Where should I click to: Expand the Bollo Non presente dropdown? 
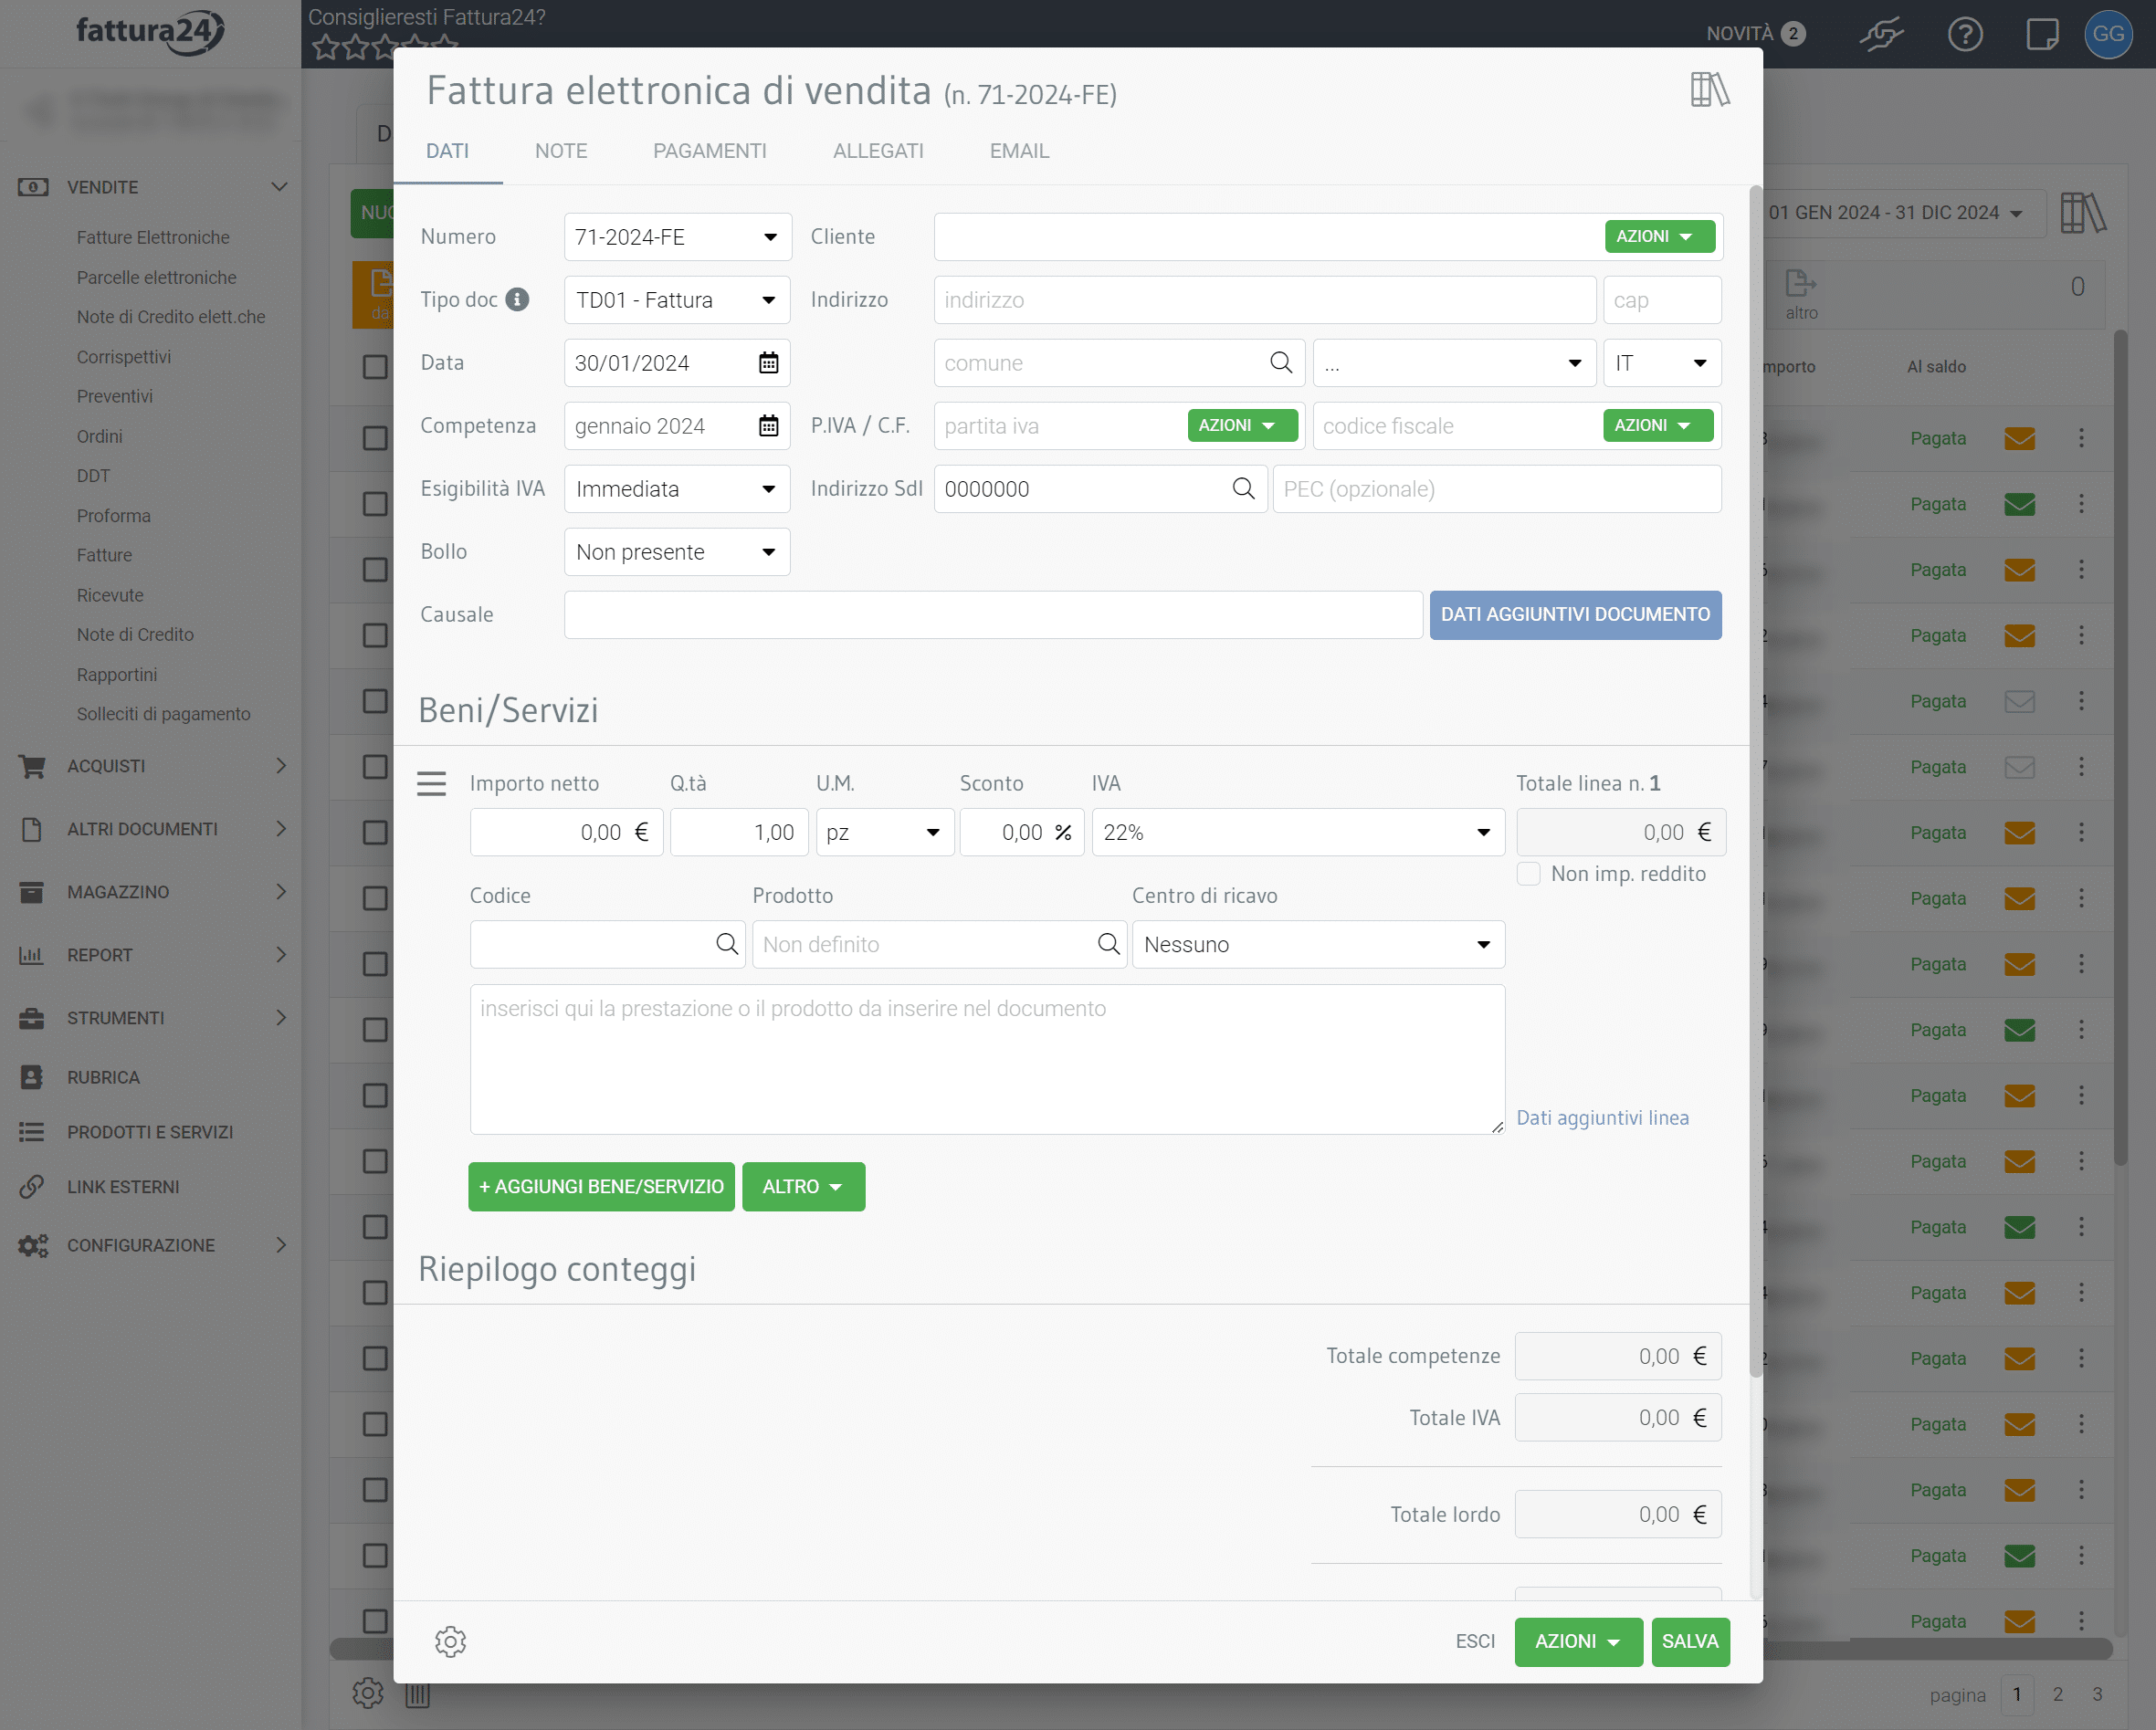pyautogui.click(x=677, y=552)
